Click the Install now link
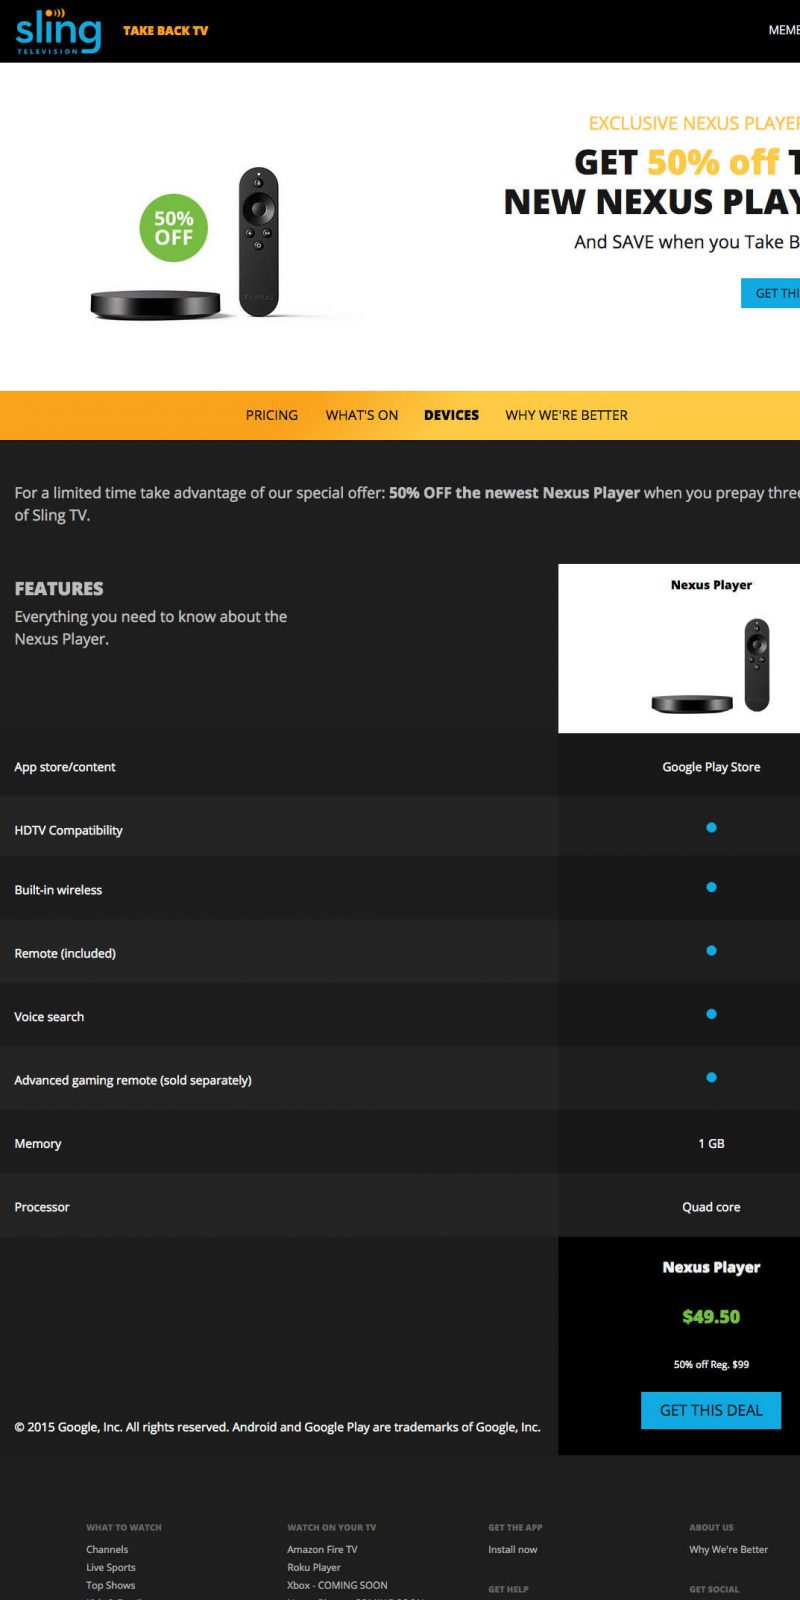800x1600 pixels. (512, 1549)
